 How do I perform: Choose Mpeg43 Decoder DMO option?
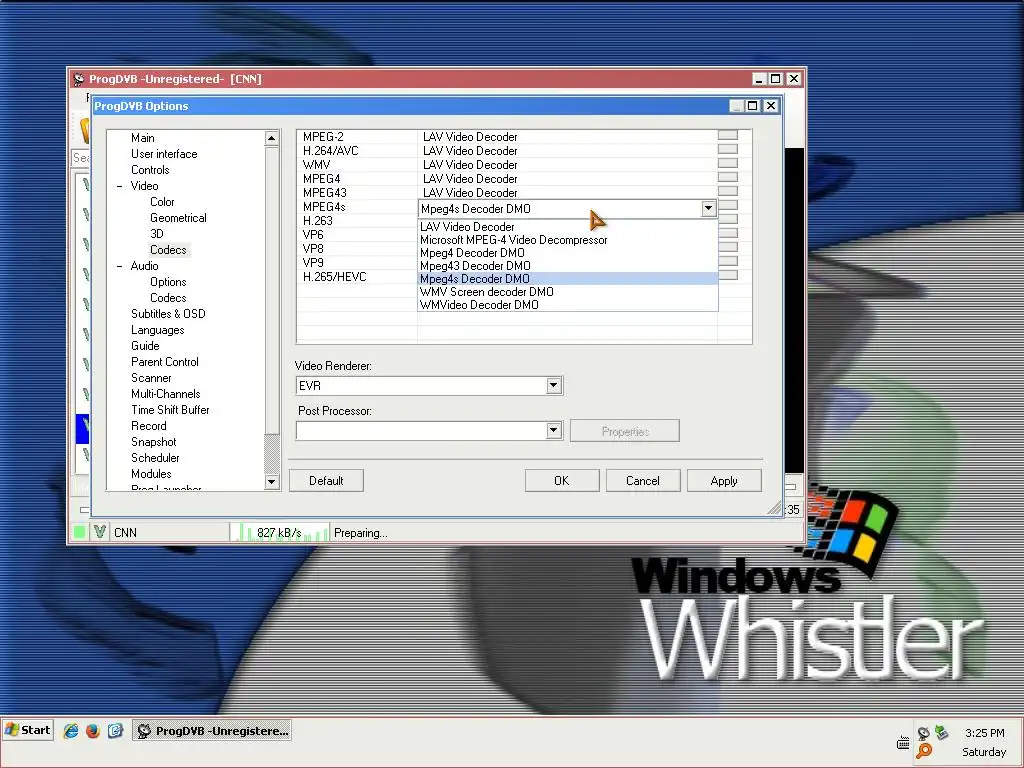click(568, 266)
